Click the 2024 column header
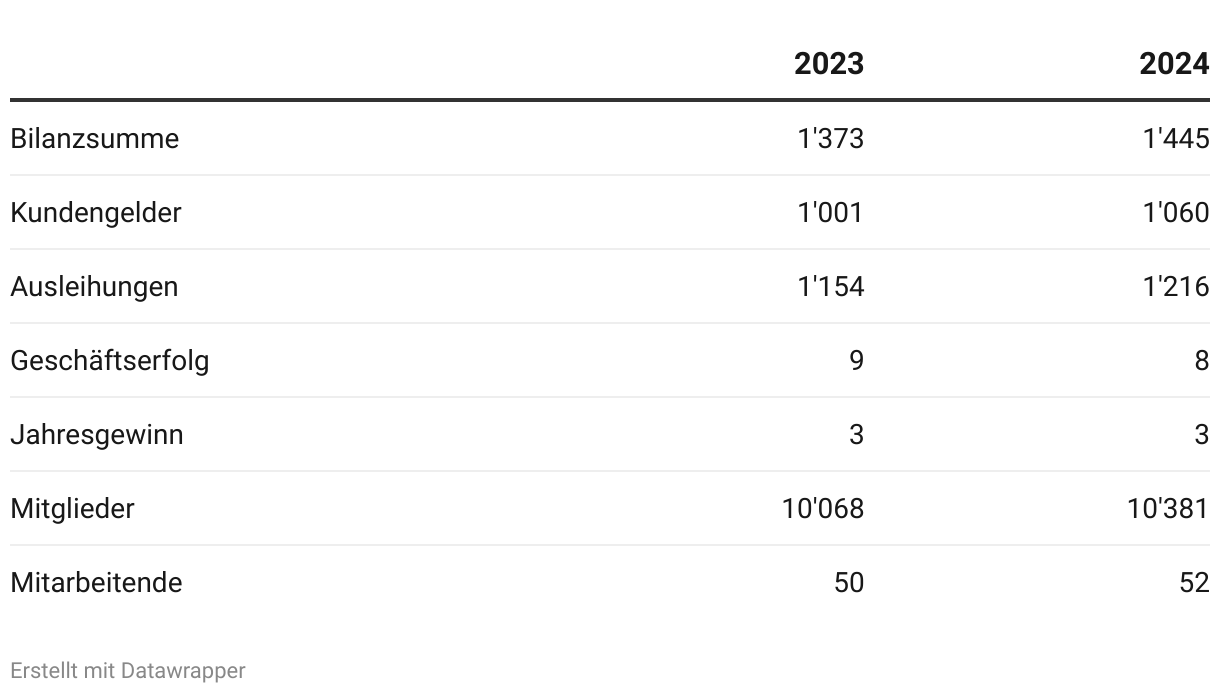The width and height of the screenshot is (1220, 694). [1174, 64]
